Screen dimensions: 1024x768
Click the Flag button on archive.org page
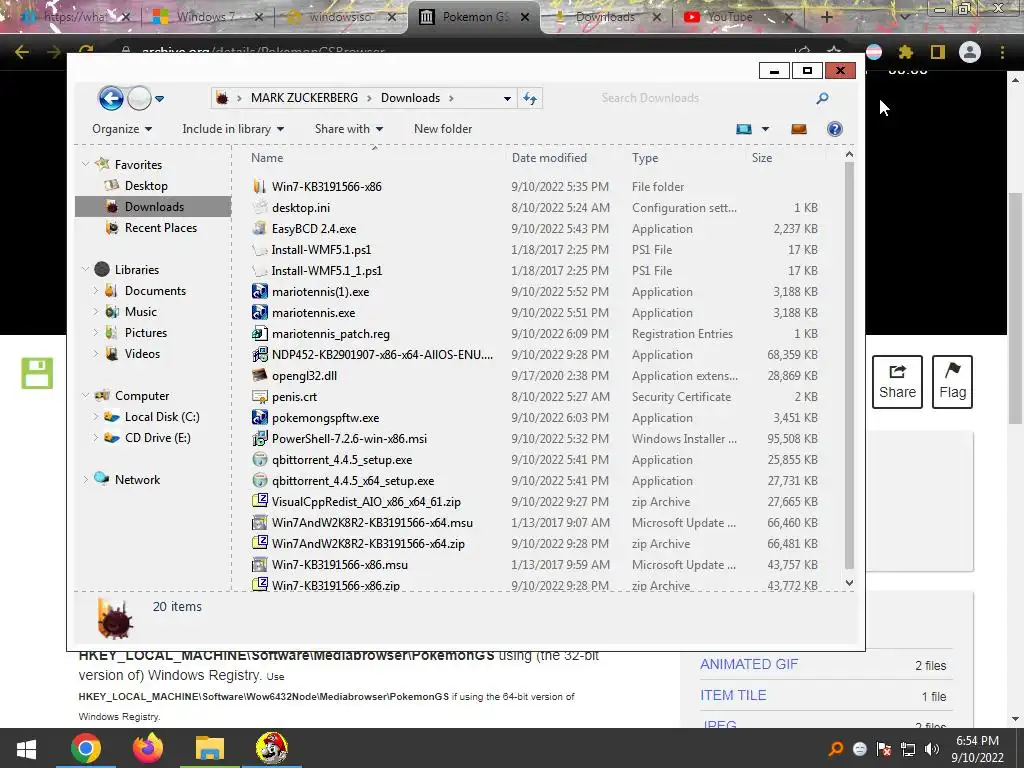coord(952,382)
